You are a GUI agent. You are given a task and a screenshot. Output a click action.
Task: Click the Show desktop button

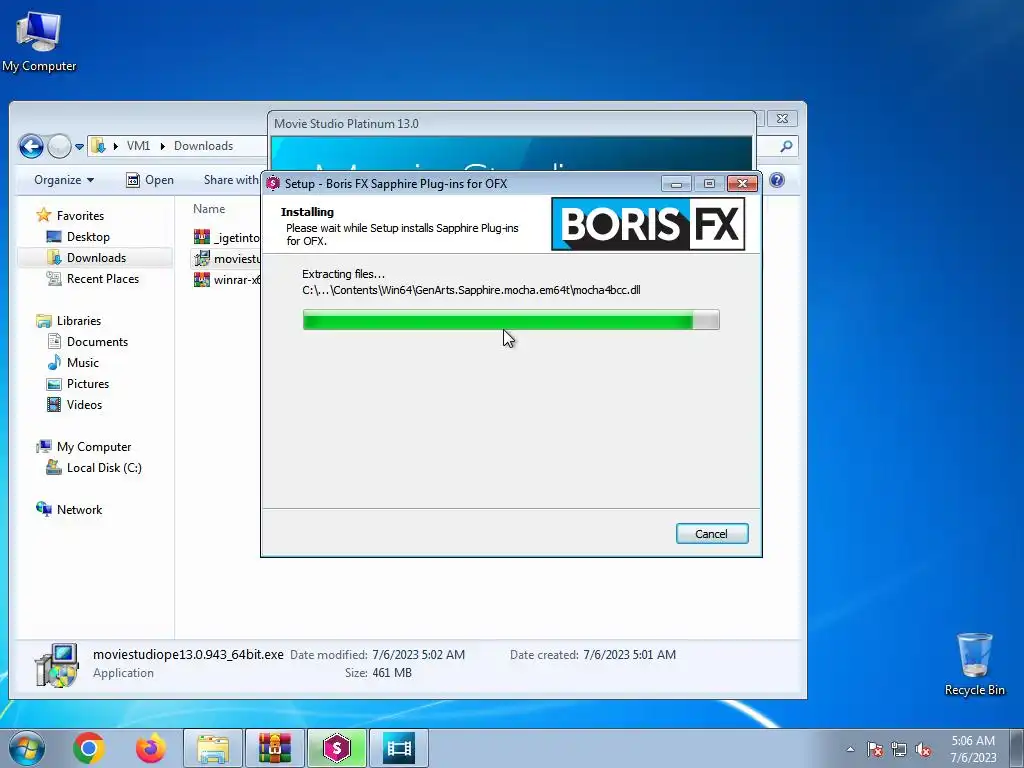coord(1017,748)
